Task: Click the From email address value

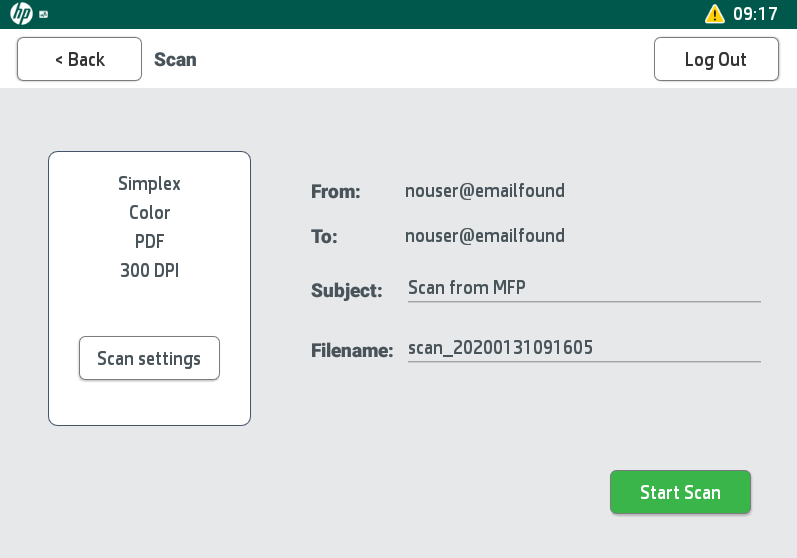Action: point(484,190)
